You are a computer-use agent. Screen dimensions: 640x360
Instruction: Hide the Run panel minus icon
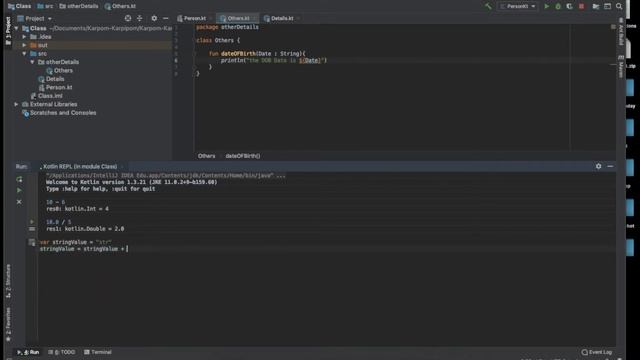click(x=610, y=166)
